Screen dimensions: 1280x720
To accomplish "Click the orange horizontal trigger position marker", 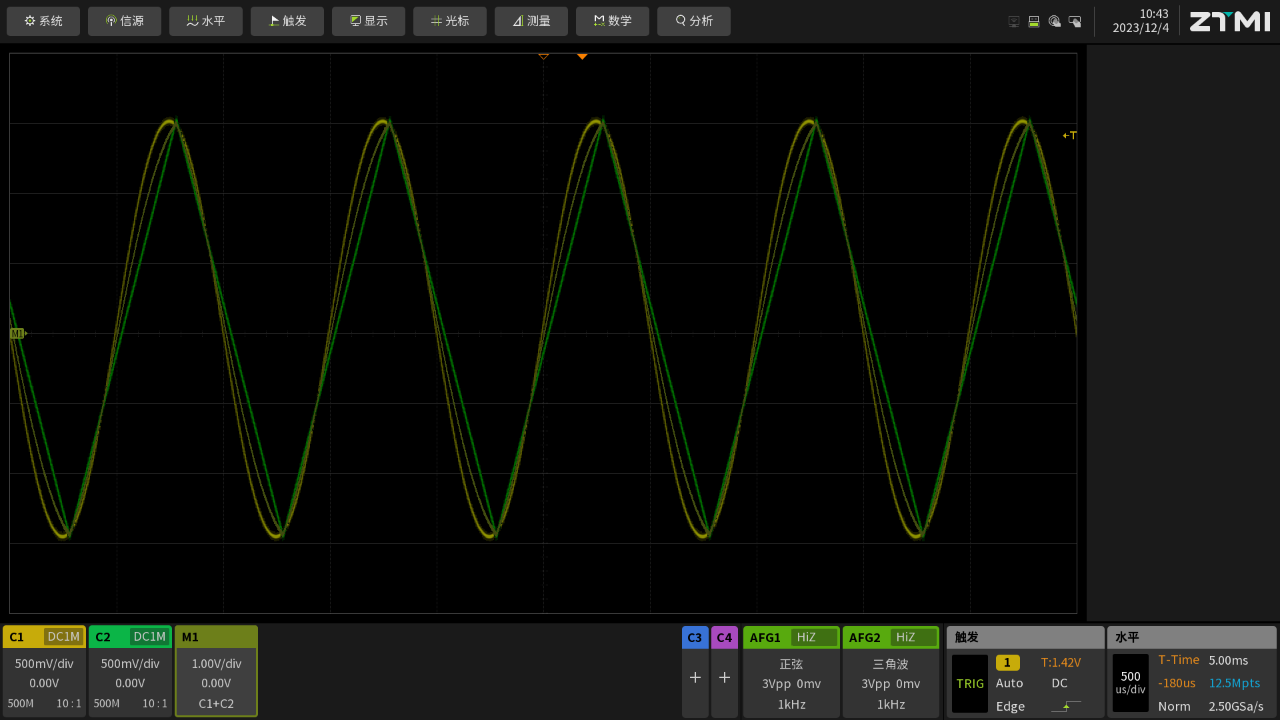I will coord(582,57).
